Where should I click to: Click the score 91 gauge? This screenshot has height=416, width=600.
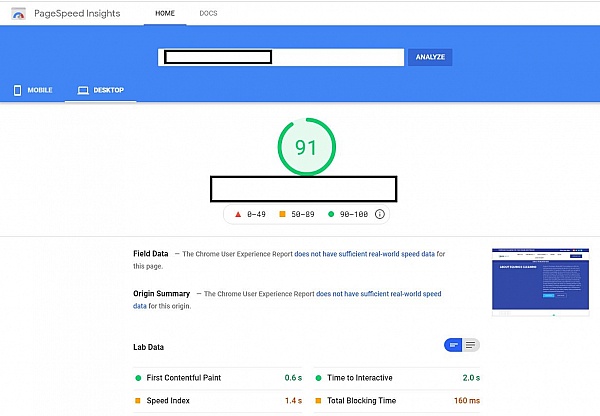[307, 147]
